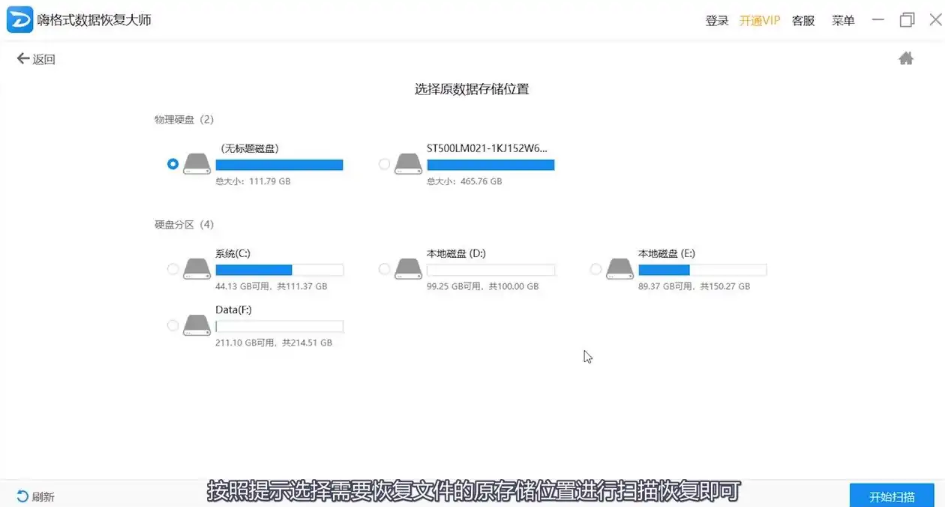Close the application window
Screen dimensions: 945x507
935,20
